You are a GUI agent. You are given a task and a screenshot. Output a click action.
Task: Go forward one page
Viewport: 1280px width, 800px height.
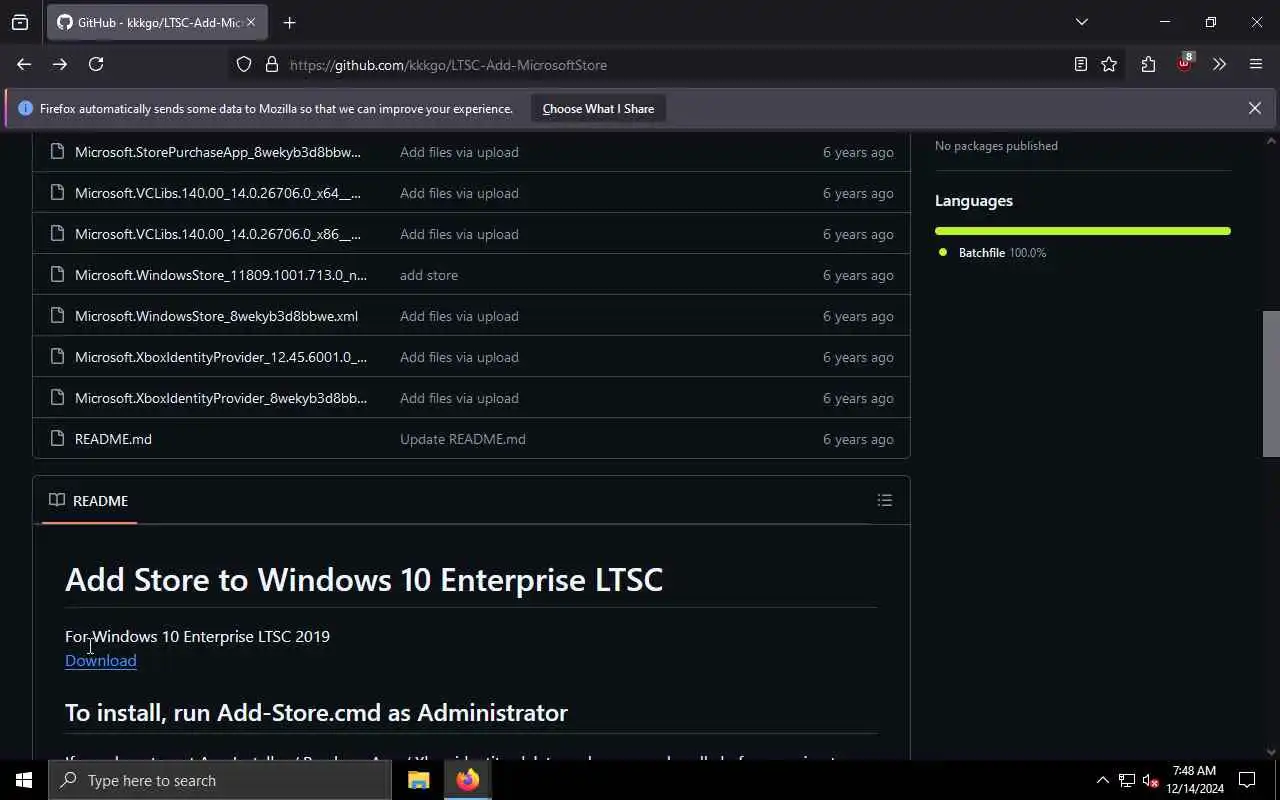pyautogui.click(x=60, y=64)
